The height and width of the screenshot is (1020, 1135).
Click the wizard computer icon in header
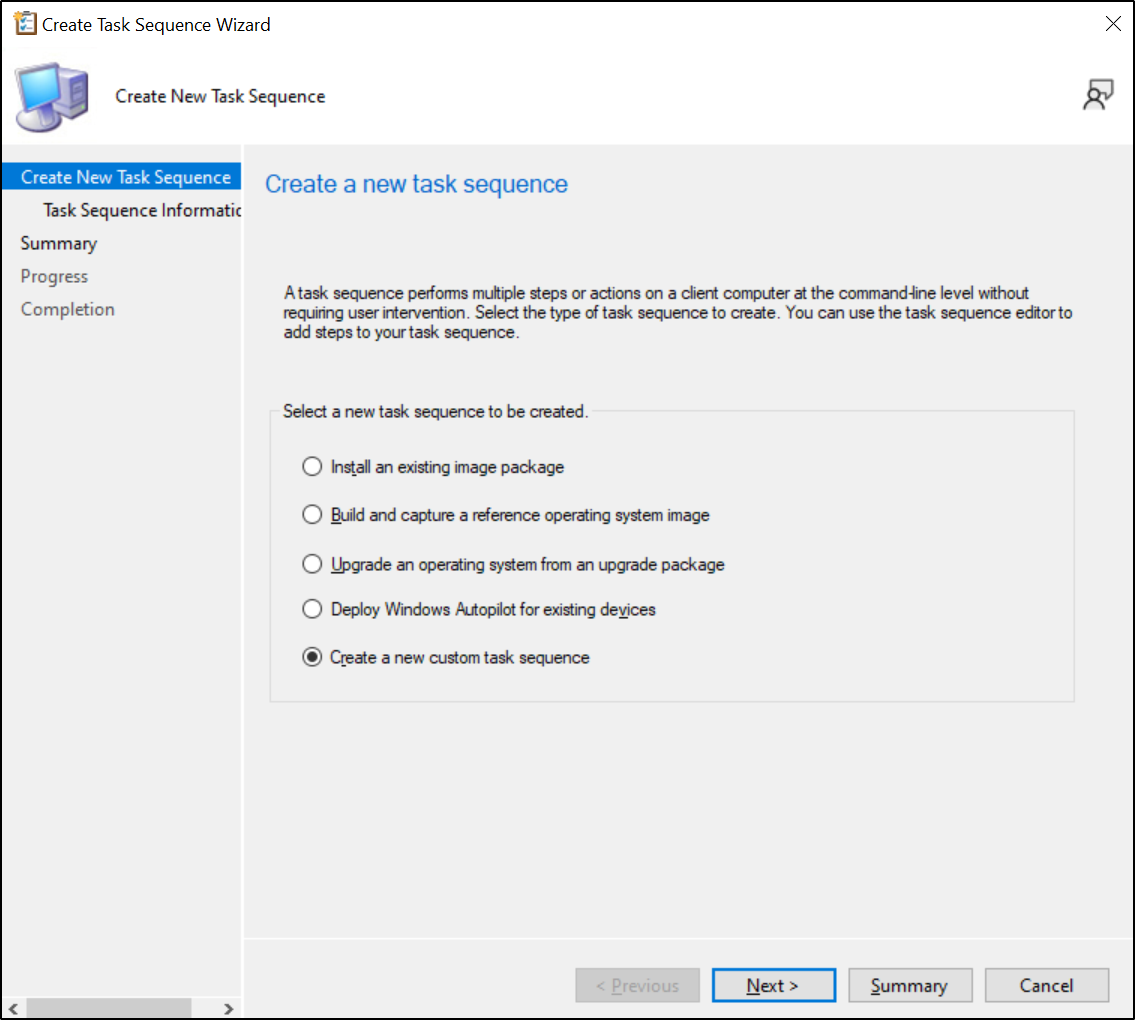(x=53, y=96)
